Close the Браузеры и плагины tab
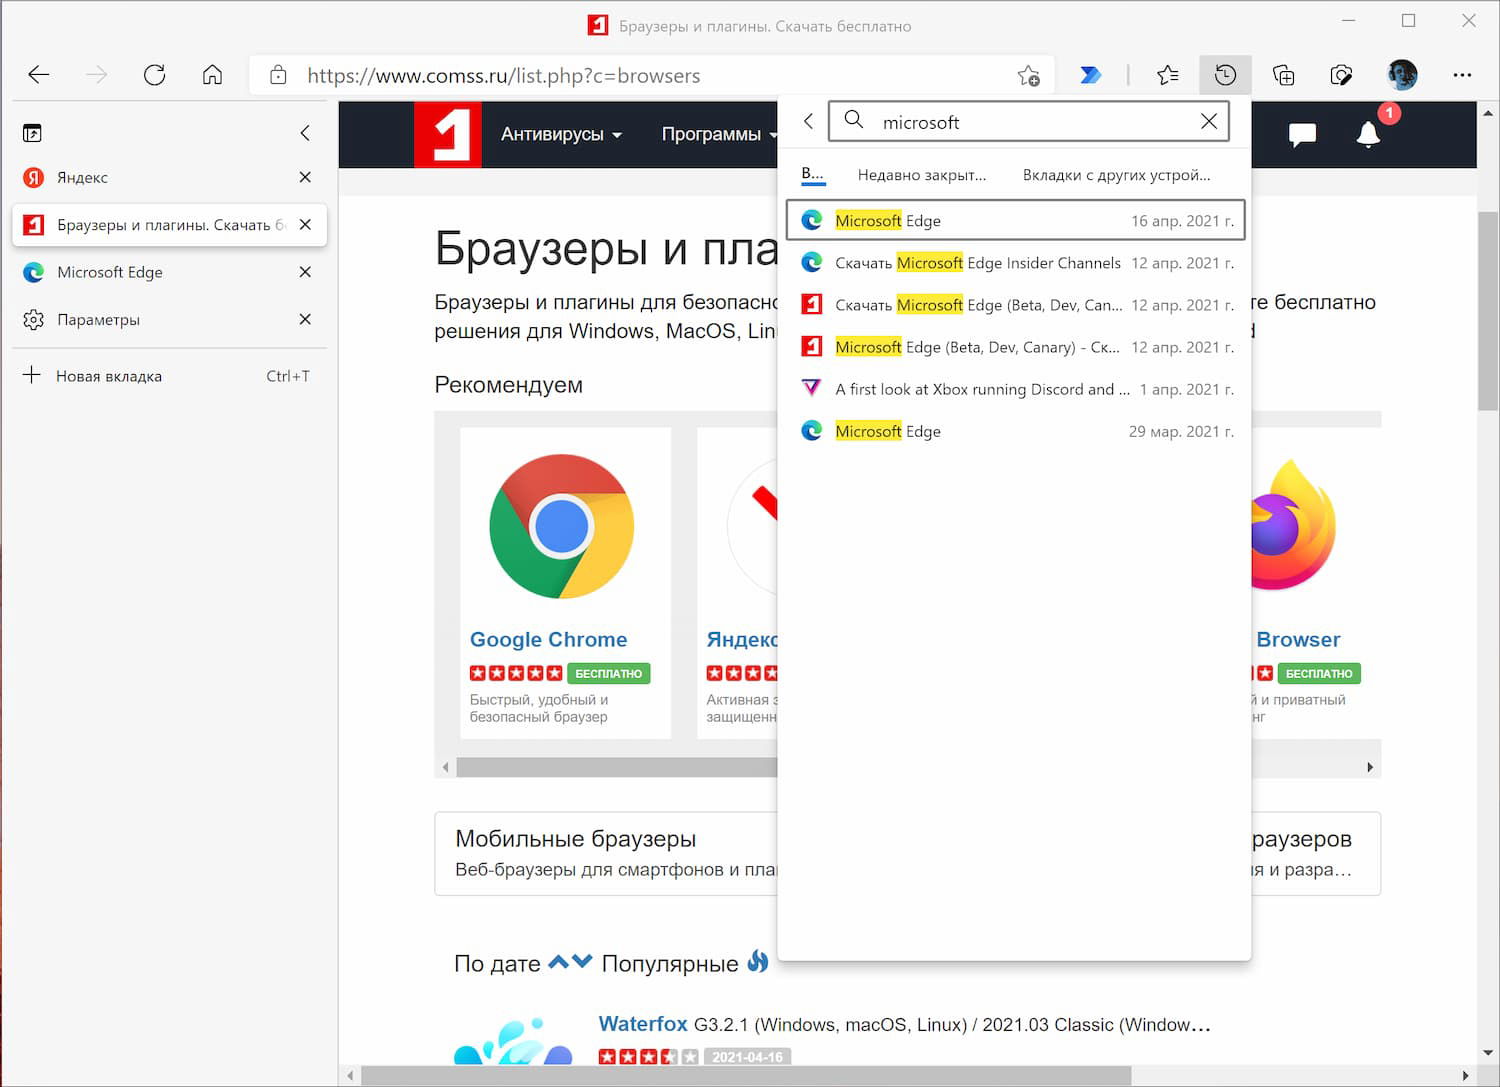The image size is (1500, 1087). click(305, 225)
